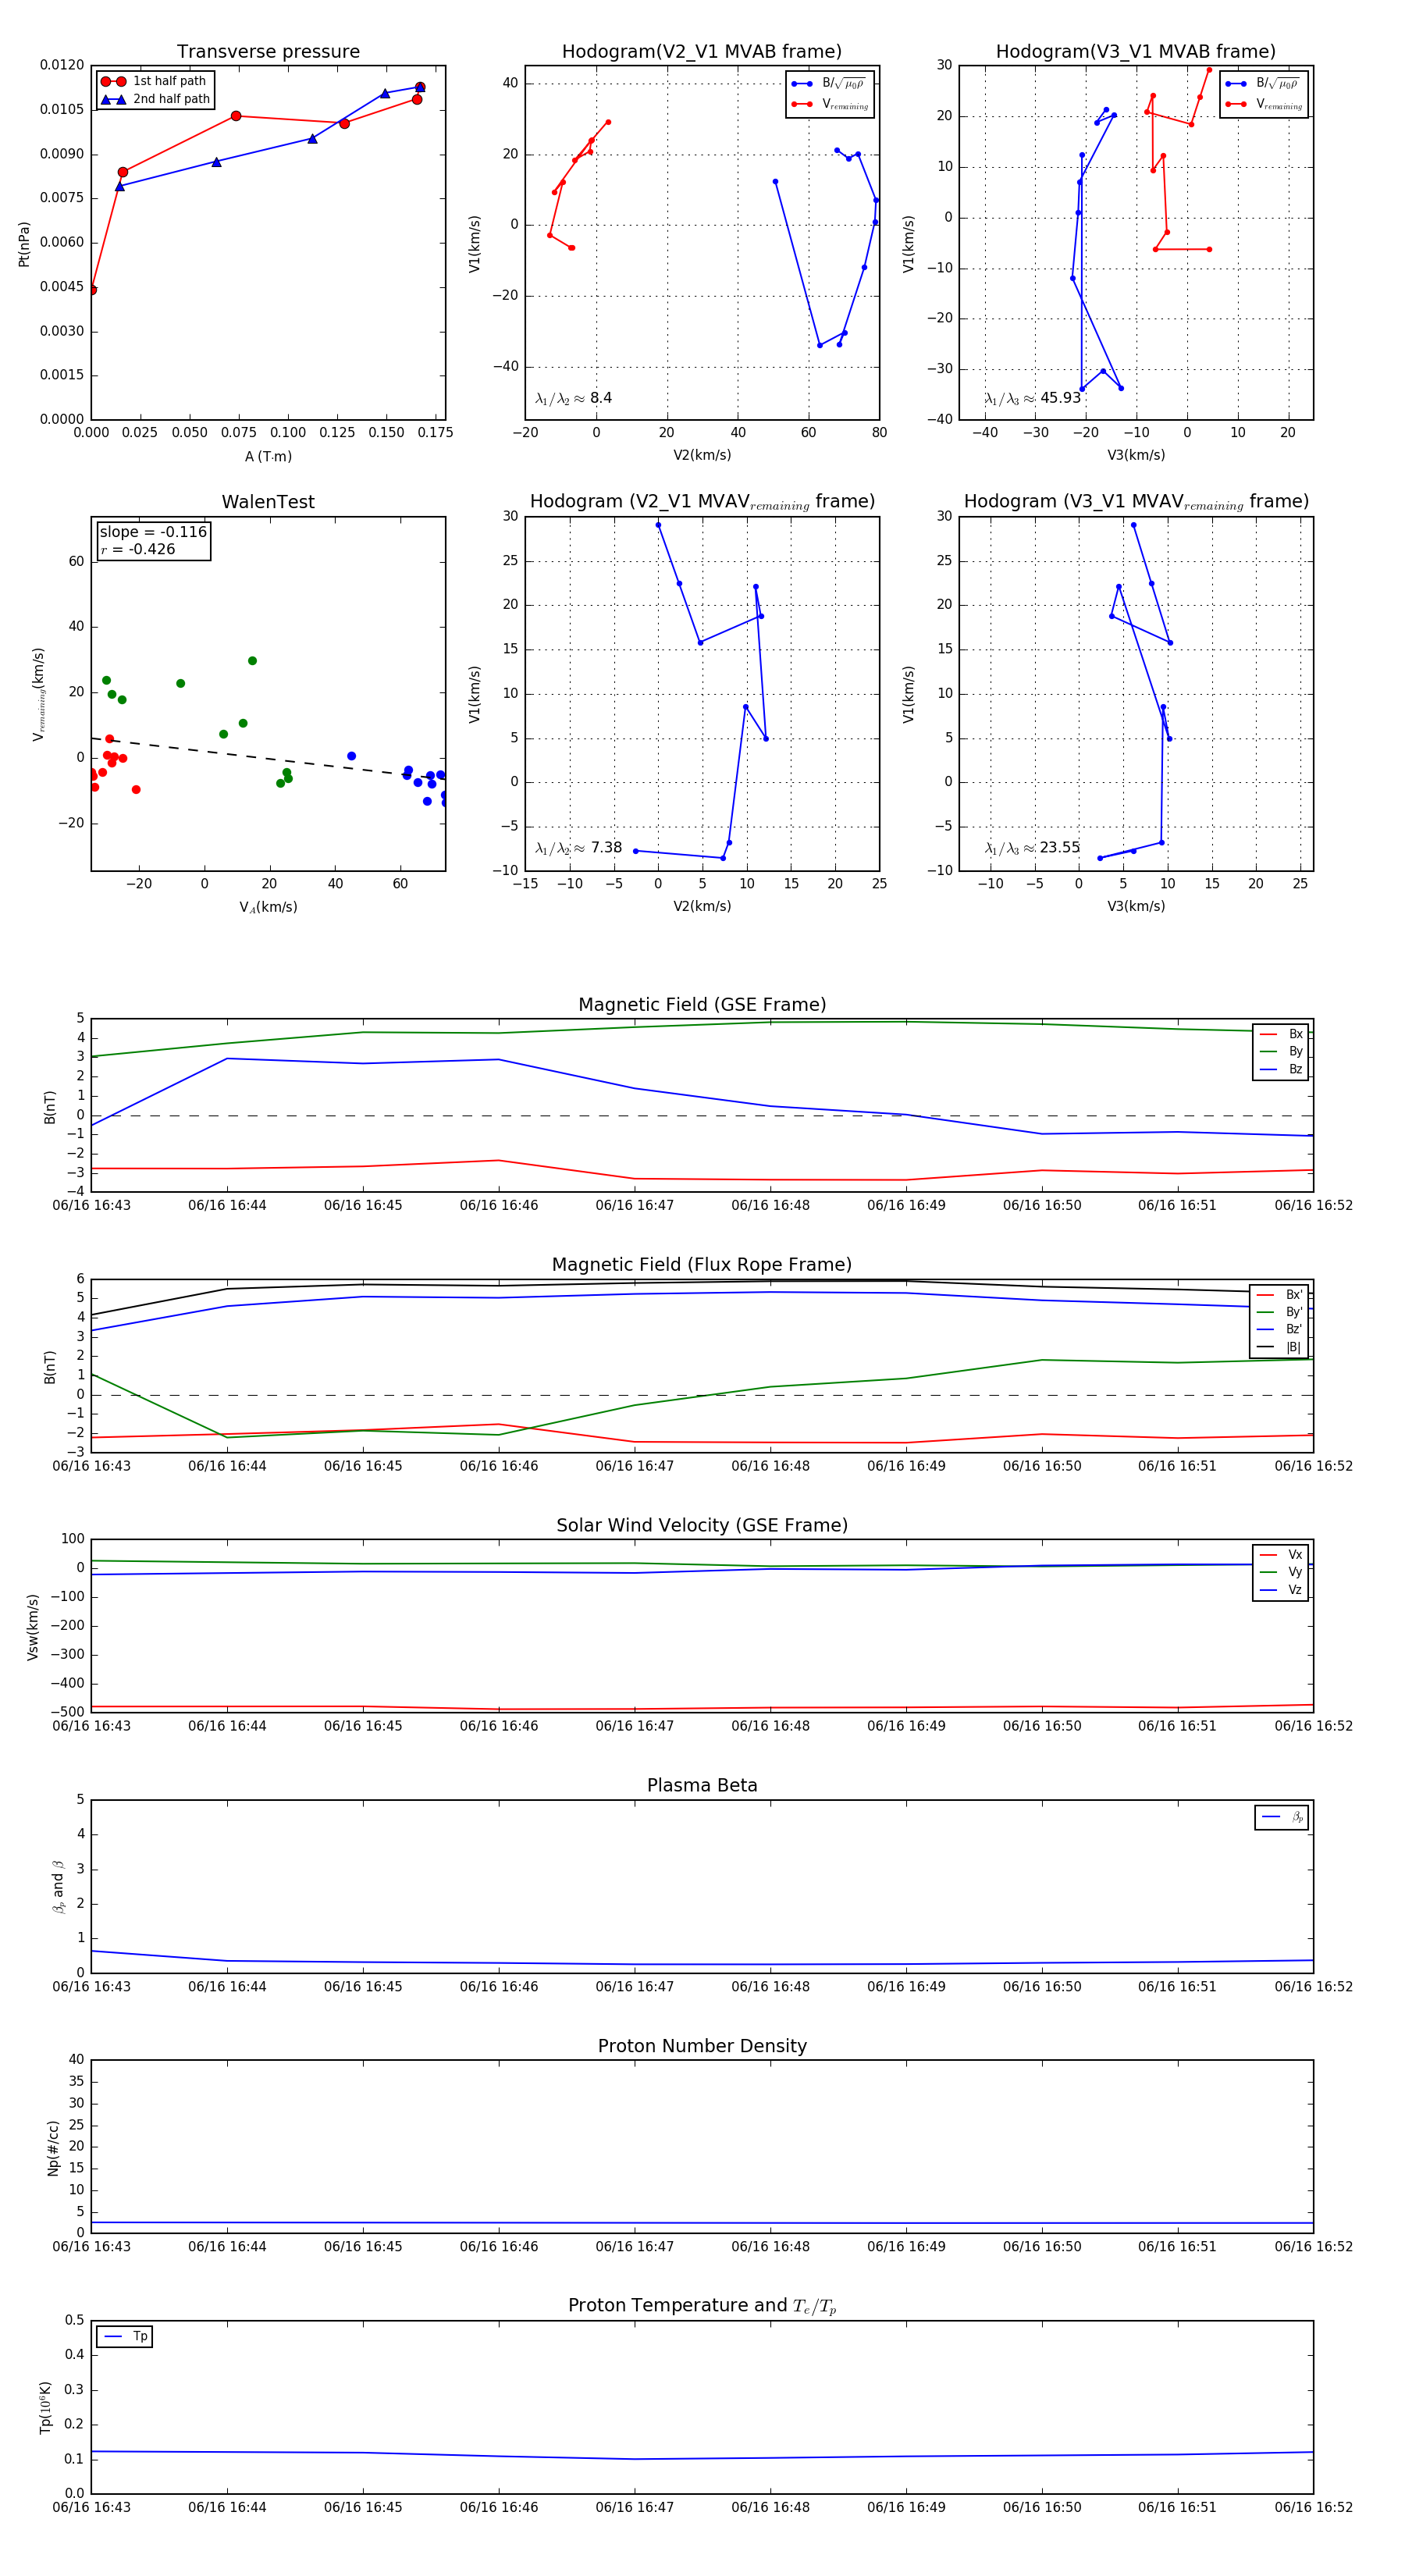Select "slope = -0.116" in WalenTest box
This screenshot has width=1405, height=2576.
click(x=153, y=532)
